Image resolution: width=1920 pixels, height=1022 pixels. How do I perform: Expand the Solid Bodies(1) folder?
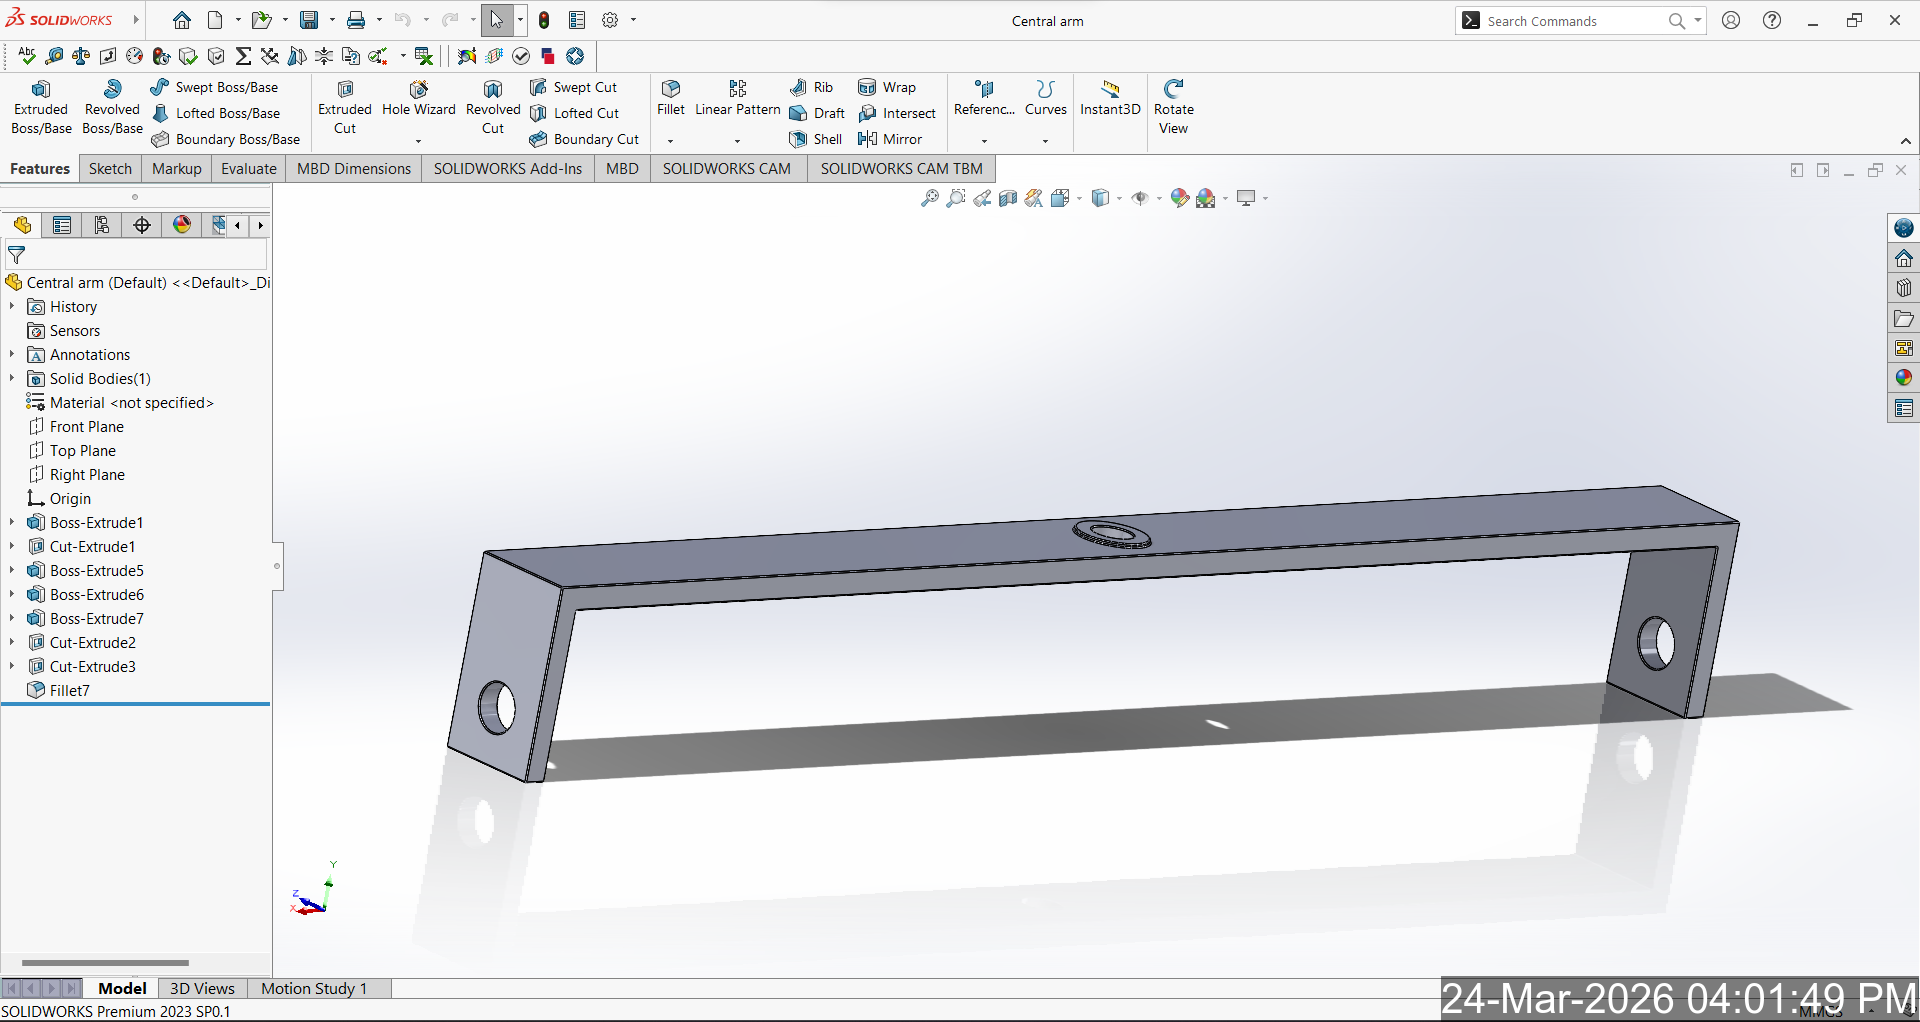(12, 378)
